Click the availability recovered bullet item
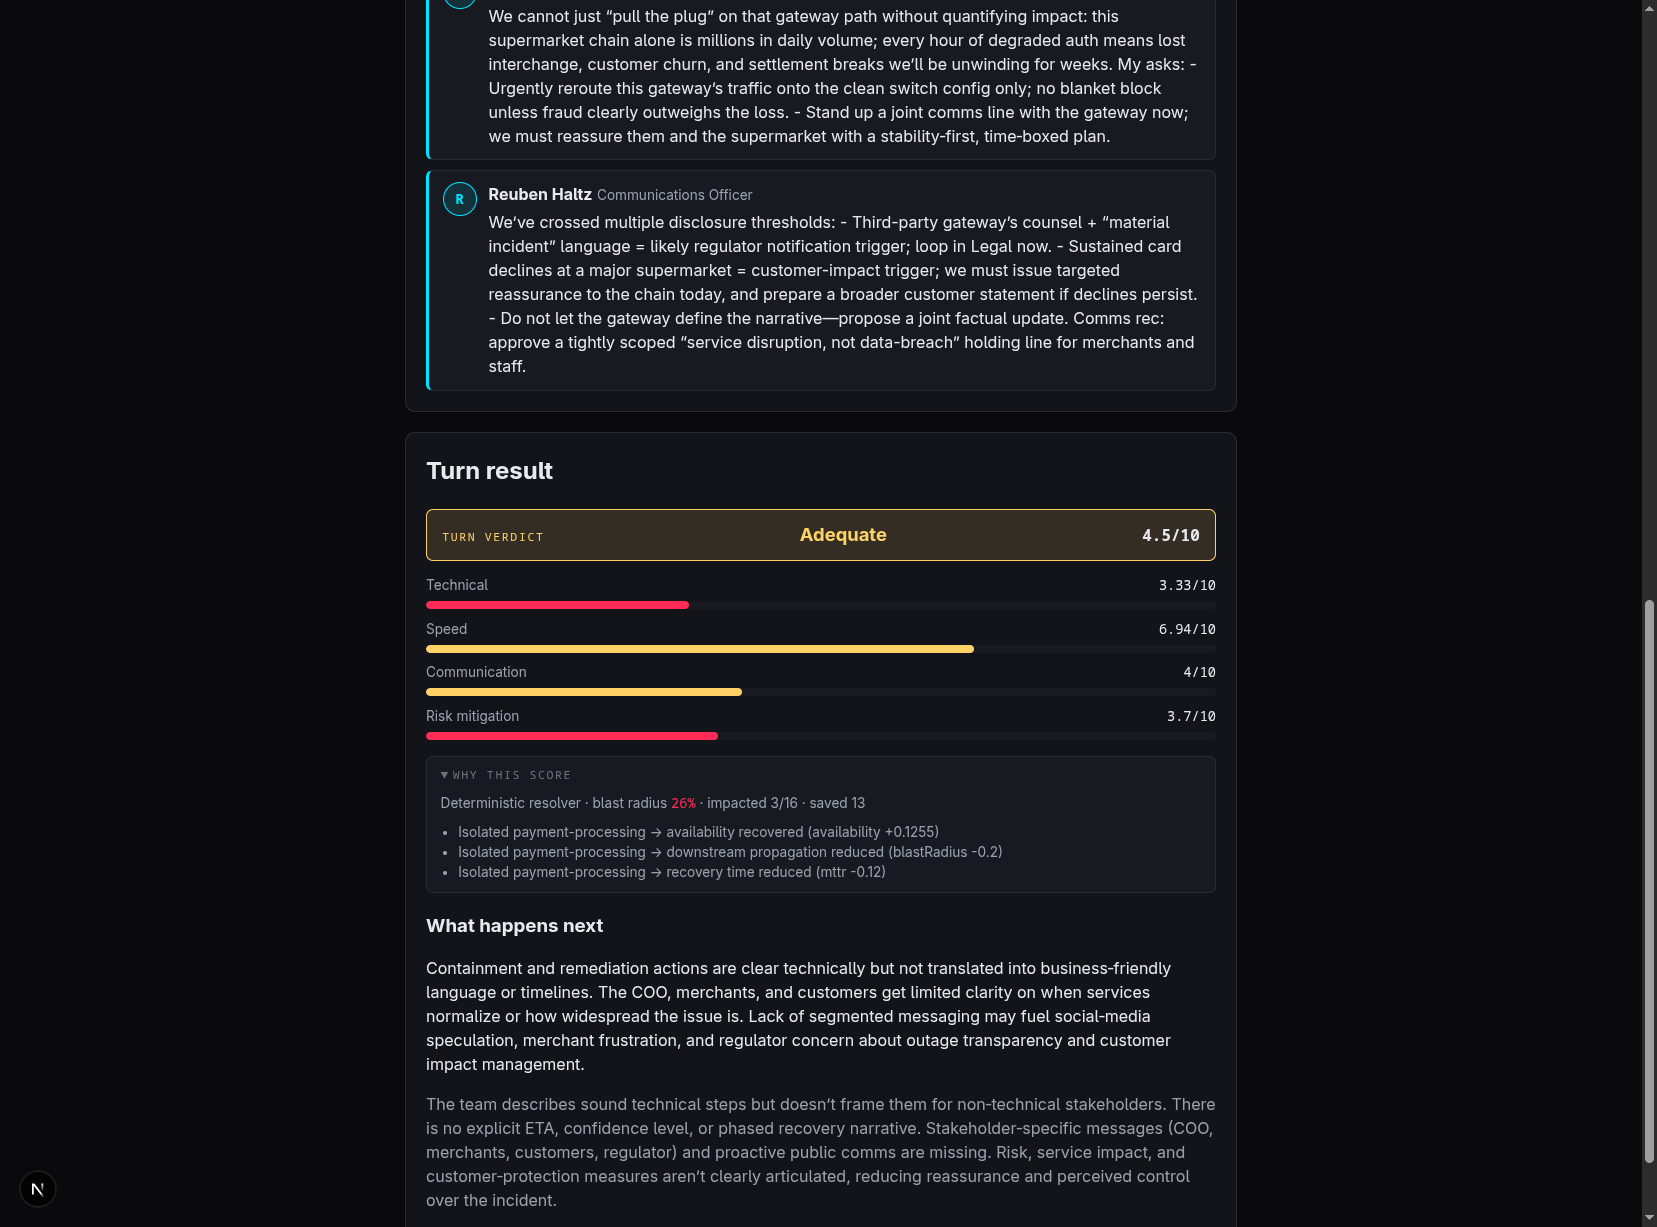The height and width of the screenshot is (1227, 1657). (x=698, y=832)
